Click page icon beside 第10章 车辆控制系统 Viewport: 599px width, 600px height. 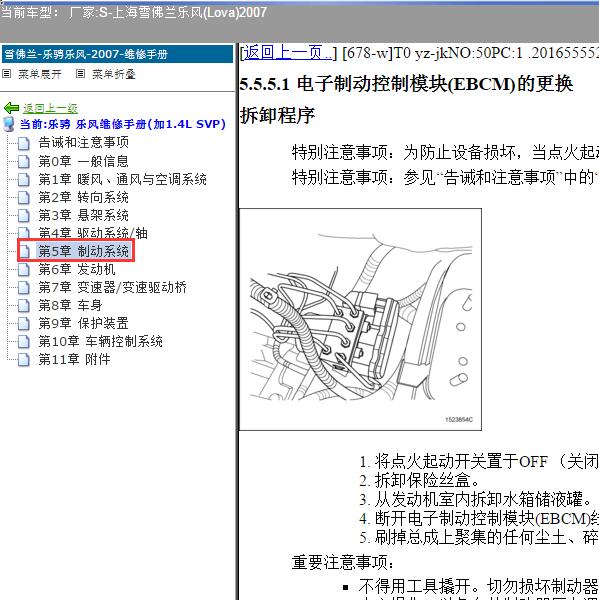(x=23, y=342)
